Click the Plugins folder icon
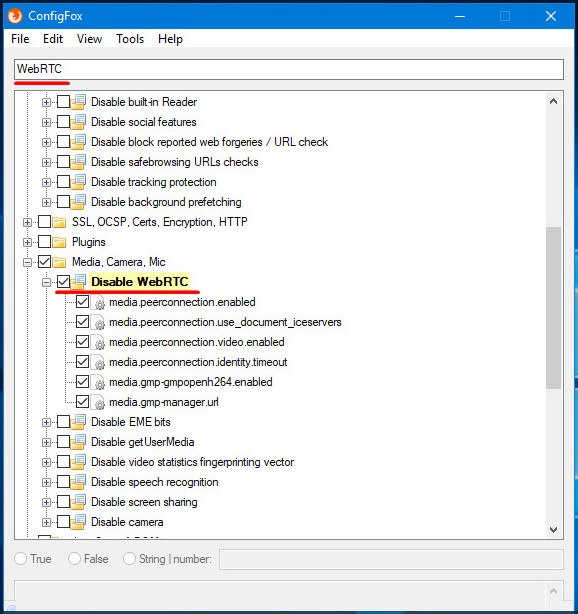The height and width of the screenshot is (614, 578). pyautogui.click(x=59, y=242)
